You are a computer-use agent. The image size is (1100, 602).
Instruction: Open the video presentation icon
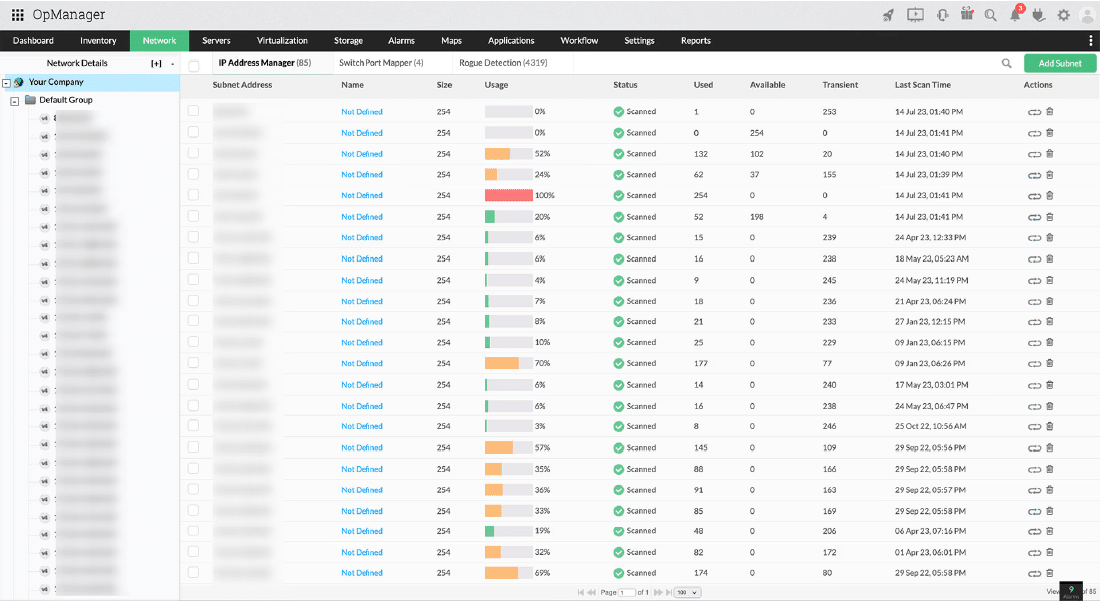pos(915,15)
